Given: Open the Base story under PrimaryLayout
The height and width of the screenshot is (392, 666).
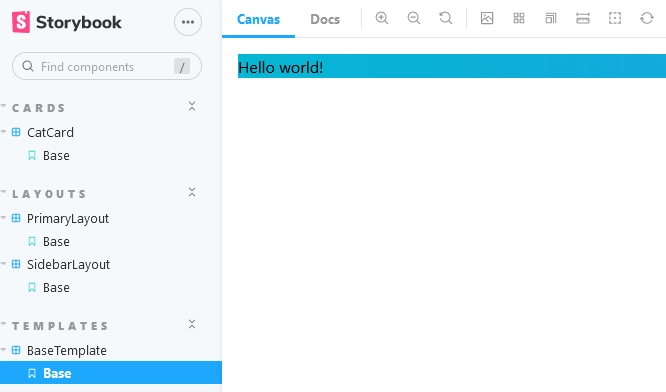Looking at the screenshot, I should (56, 242).
